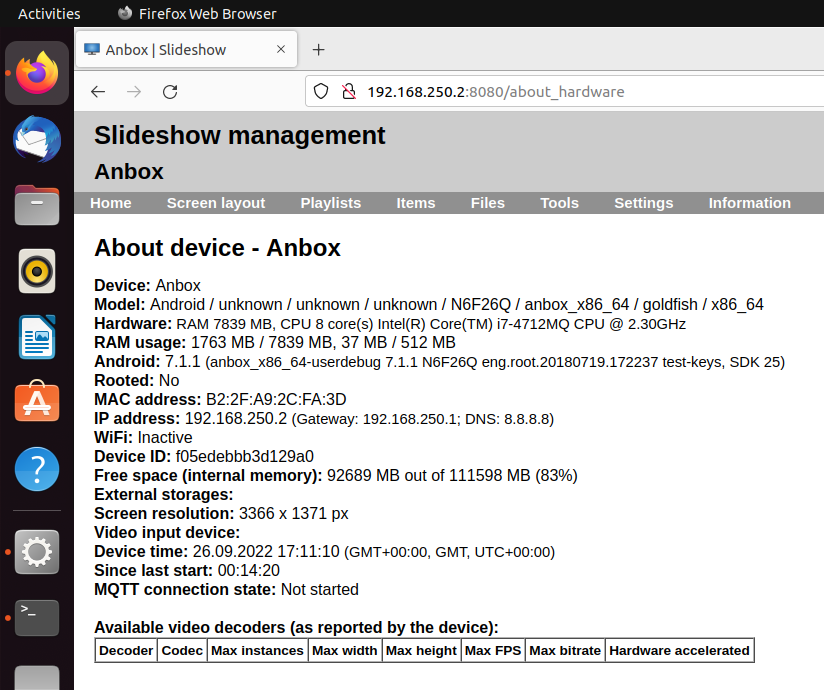Click the Slideshow management heading
The height and width of the screenshot is (690, 824).
[240, 136]
